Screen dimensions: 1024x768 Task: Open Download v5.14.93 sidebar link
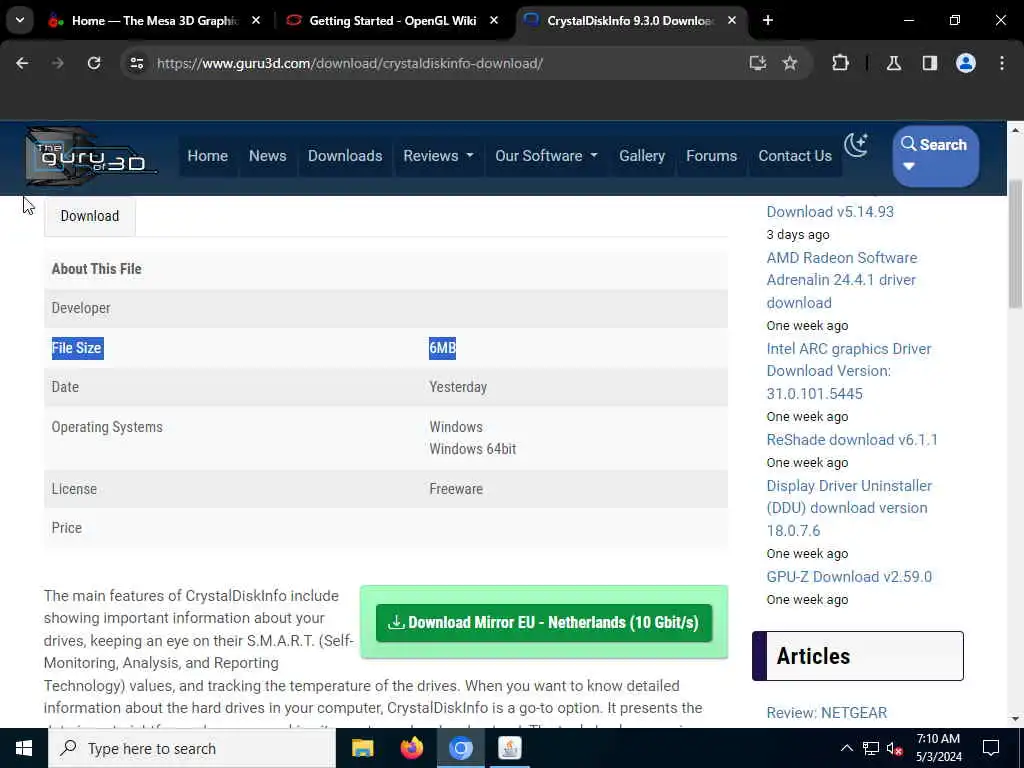coord(830,212)
